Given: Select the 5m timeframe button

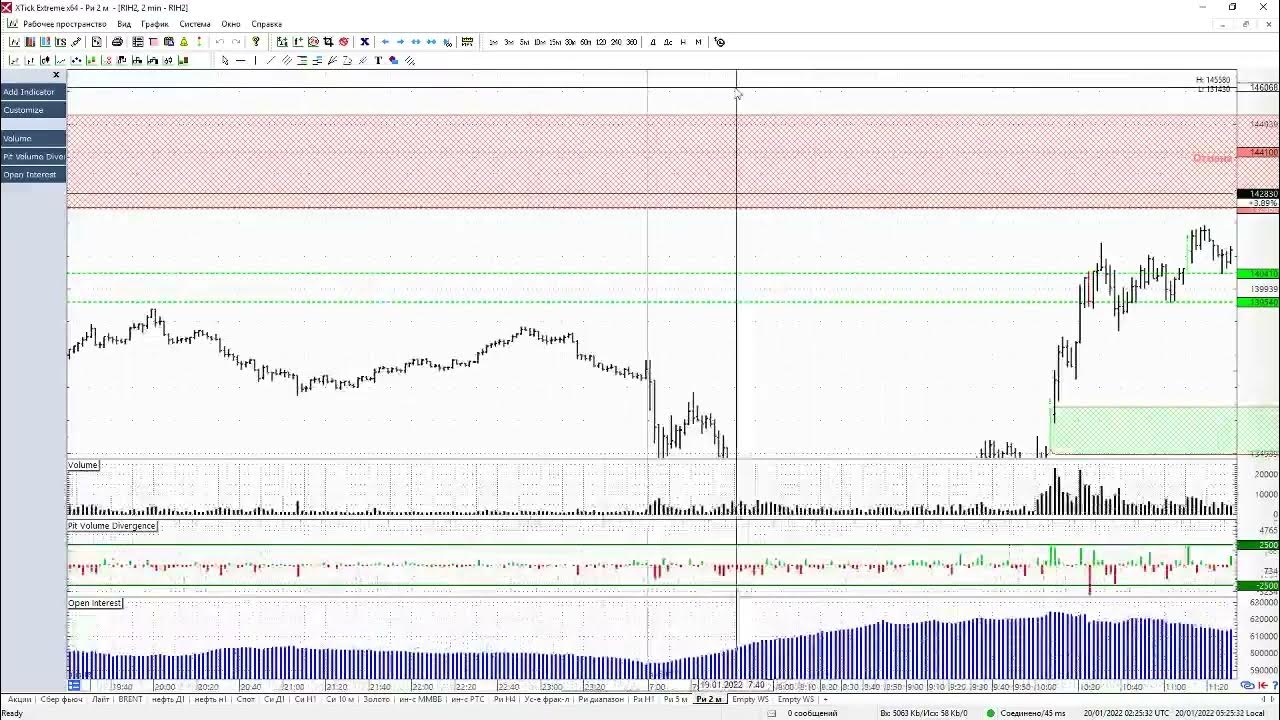Looking at the screenshot, I should 524,42.
